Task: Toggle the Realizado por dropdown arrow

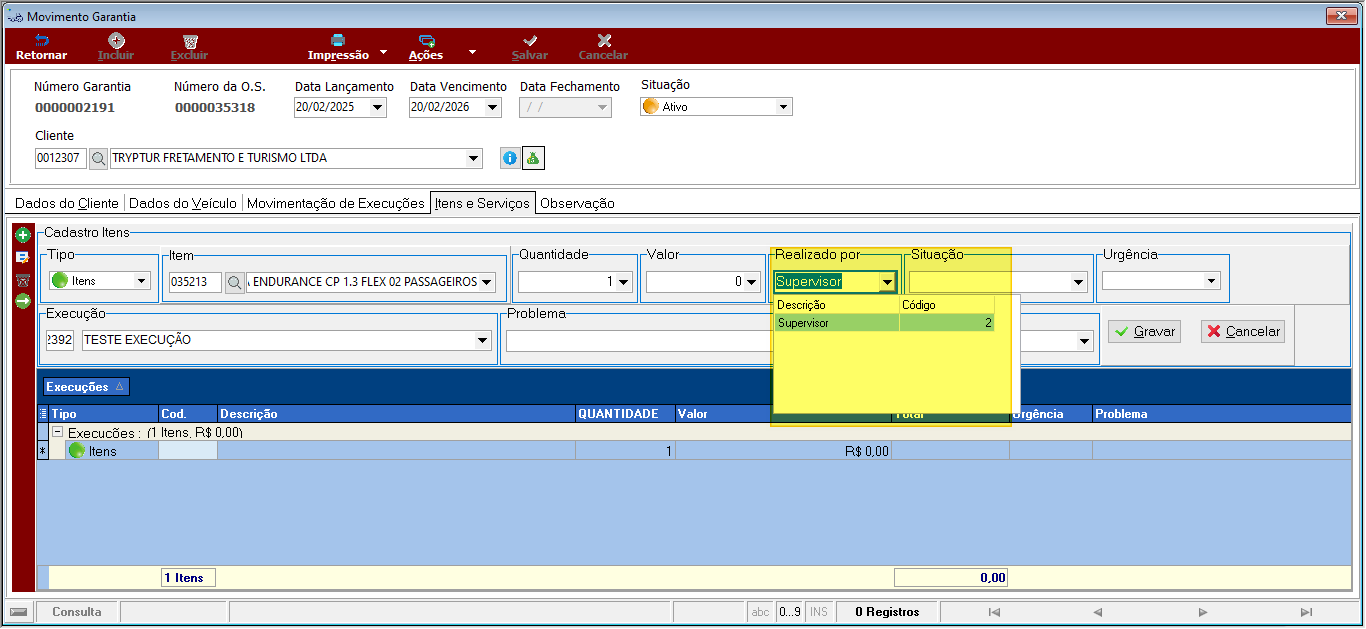Action: pyautogui.click(x=887, y=282)
